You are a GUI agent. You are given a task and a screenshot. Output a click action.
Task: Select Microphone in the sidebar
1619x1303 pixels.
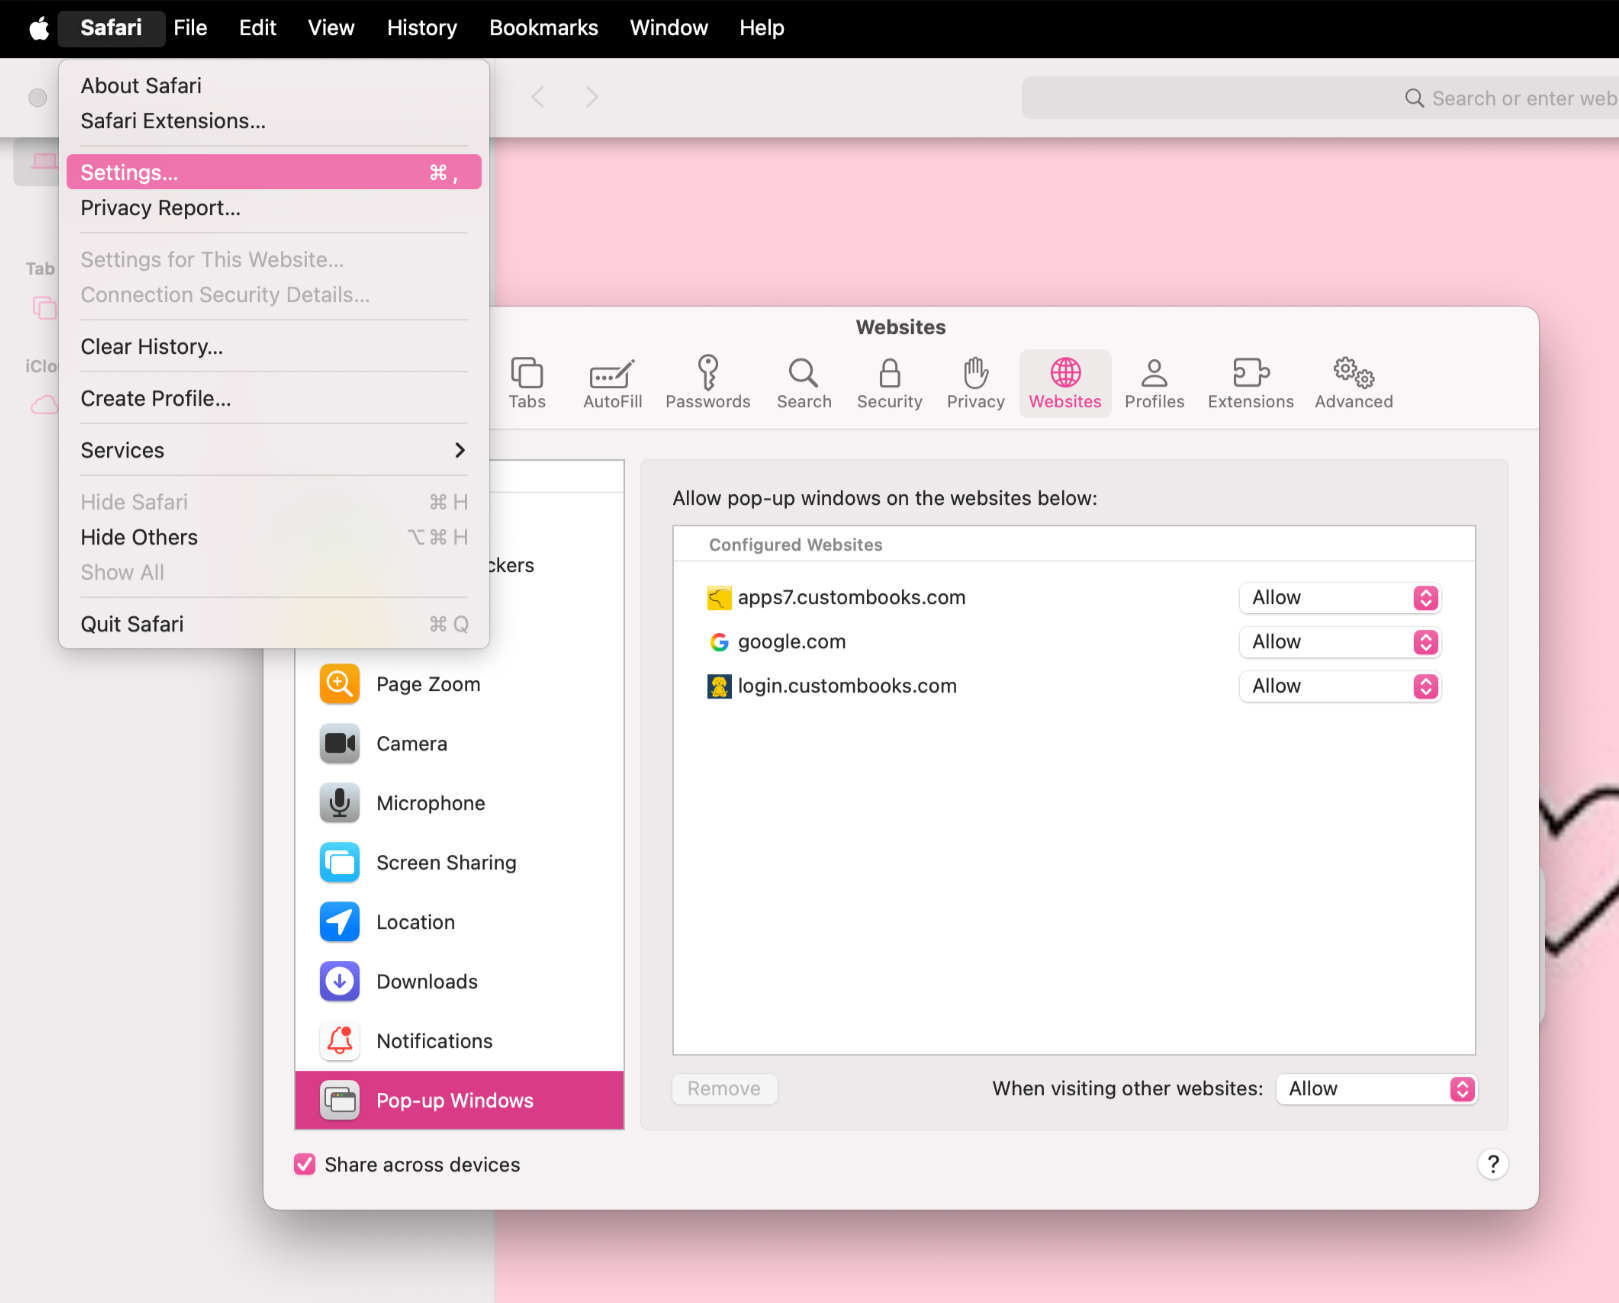tap(460, 803)
